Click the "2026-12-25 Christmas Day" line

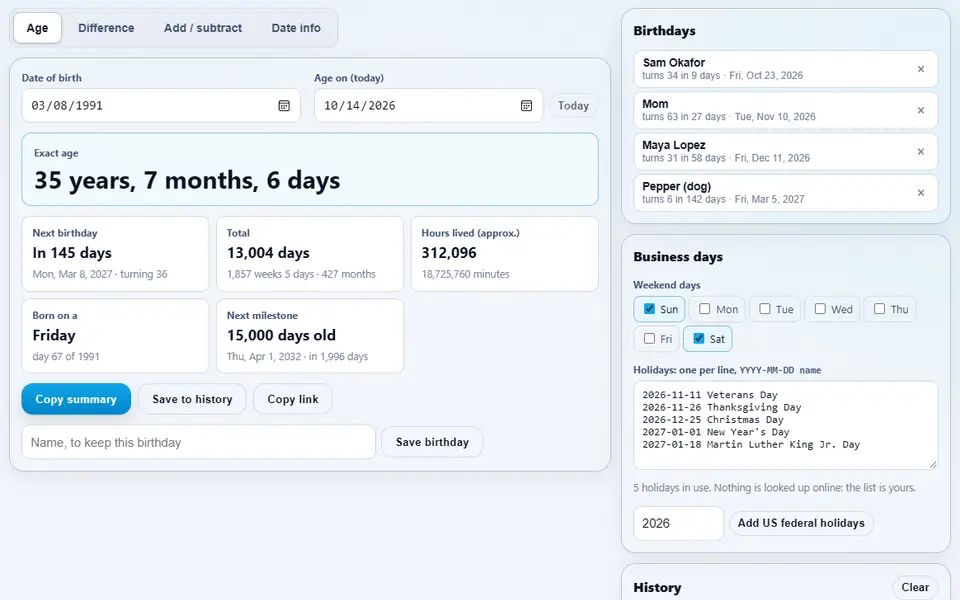click(713, 419)
